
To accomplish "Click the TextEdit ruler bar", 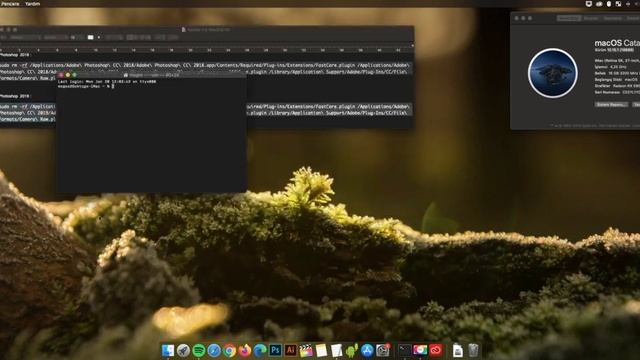I will click(x=207, y=49).
